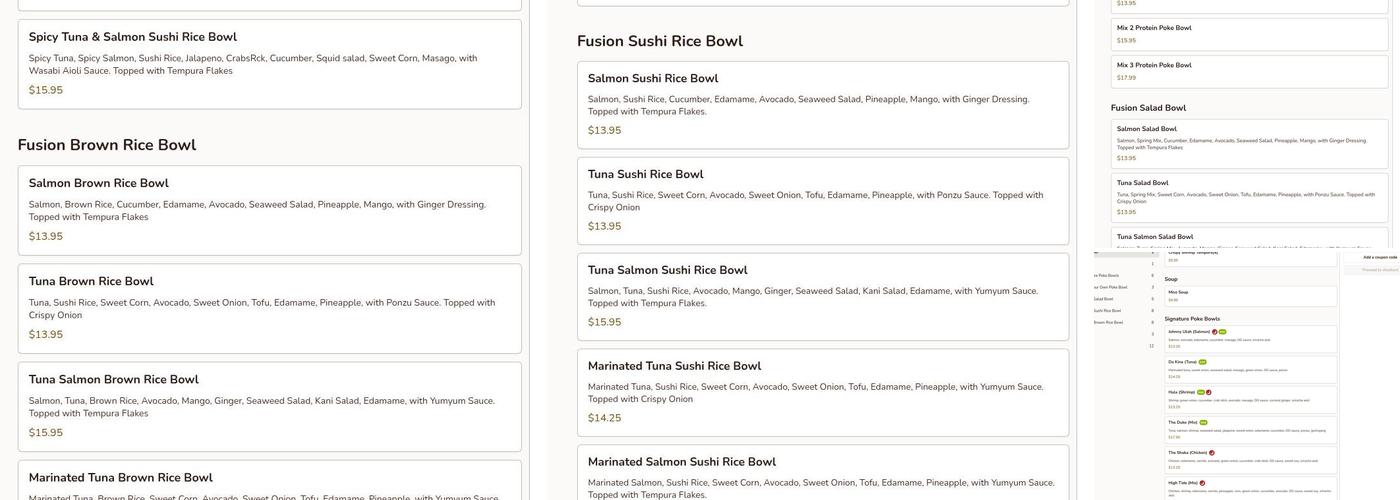This screenshot has height=500, width=1400.
Task: Pick the Marinated Tuna Sushi Rice Bowl
Action: (822, 392)
